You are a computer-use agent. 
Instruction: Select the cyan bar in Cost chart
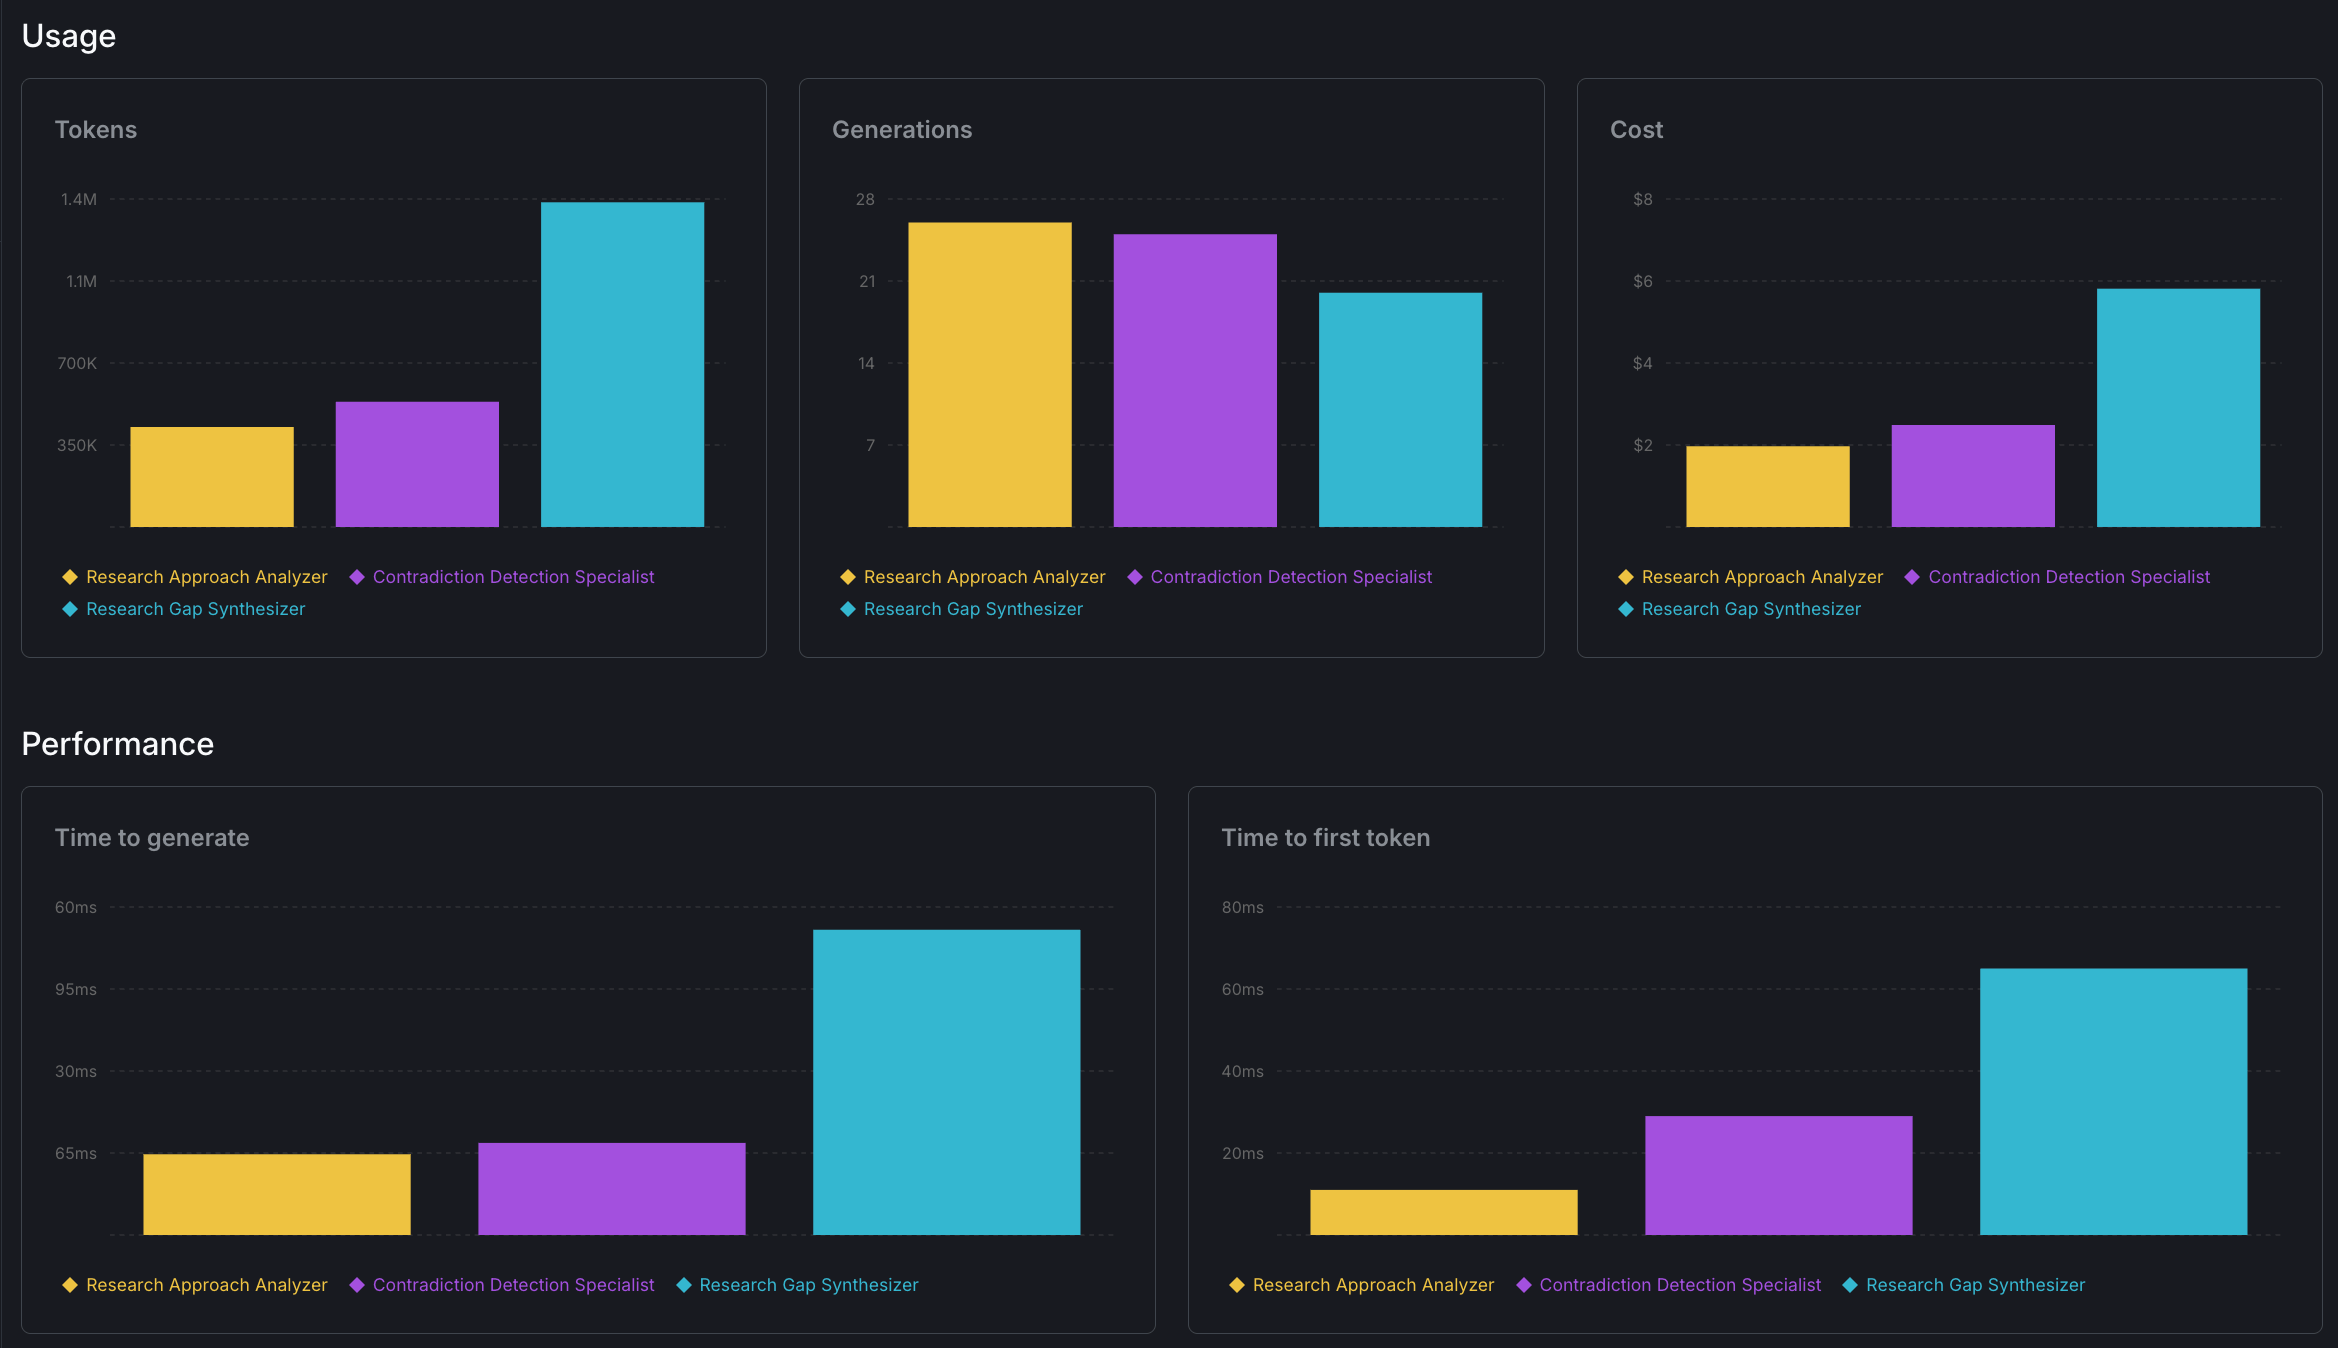point(2178,408)
